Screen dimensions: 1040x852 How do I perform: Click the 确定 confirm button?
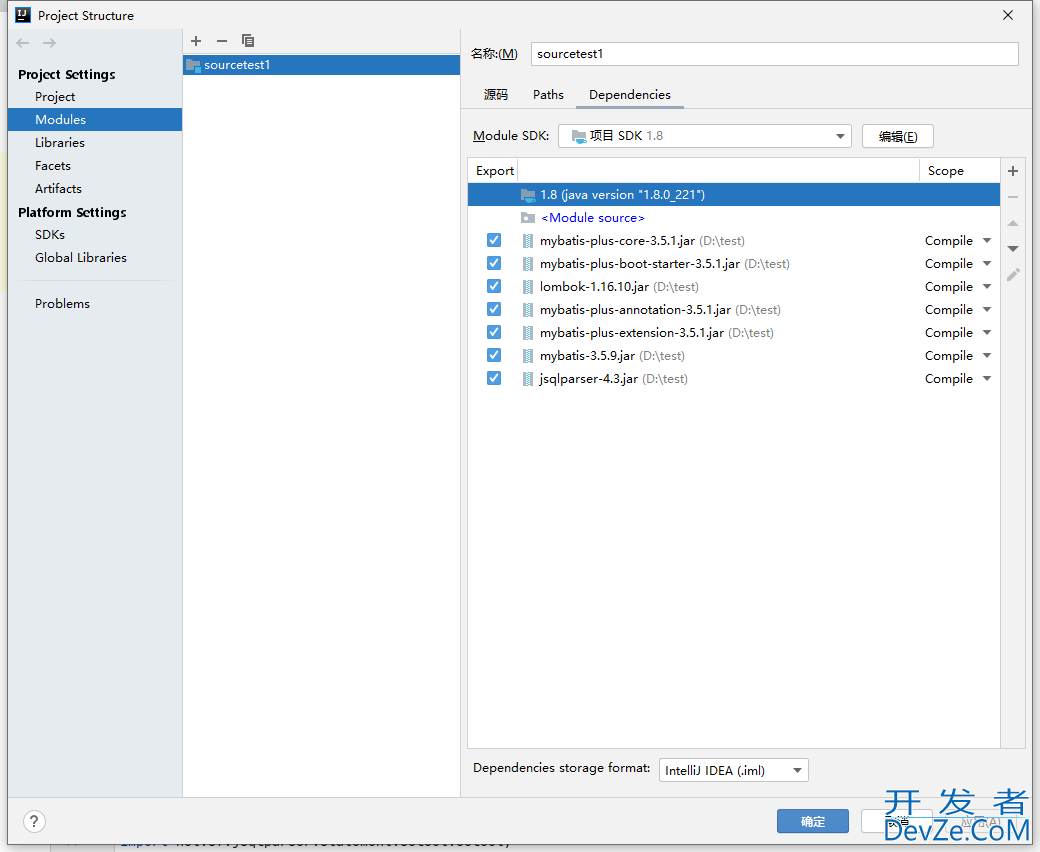[812, 822]
